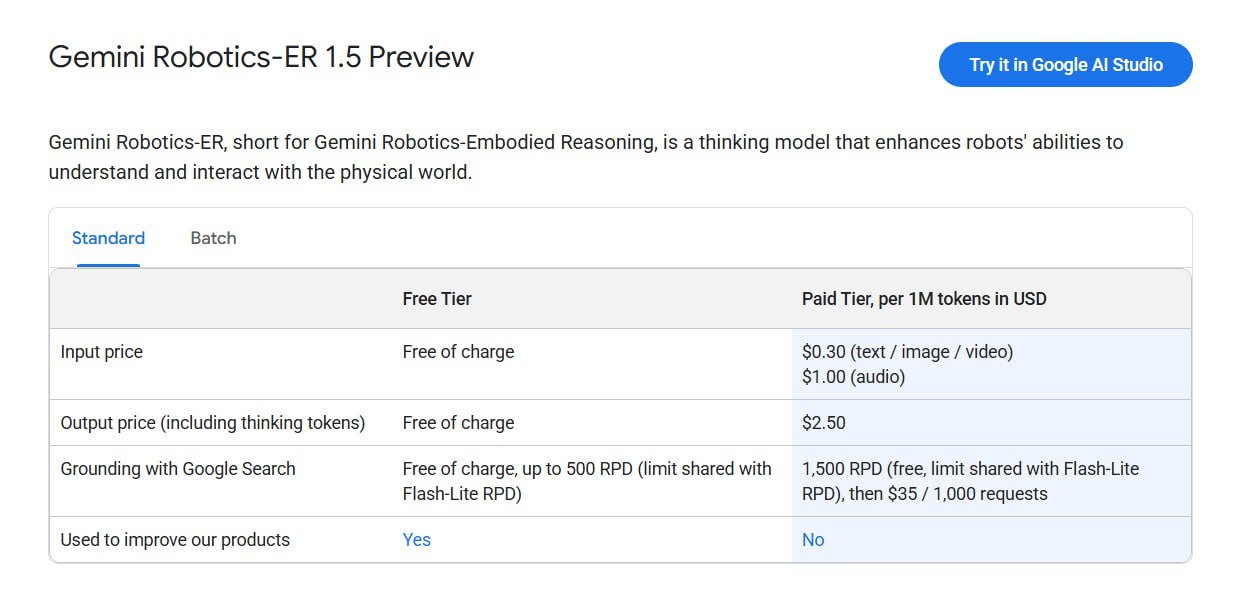Click the Try it in Google AI Studio button
Screen dimensions: 1241x597
[1065, 65]
